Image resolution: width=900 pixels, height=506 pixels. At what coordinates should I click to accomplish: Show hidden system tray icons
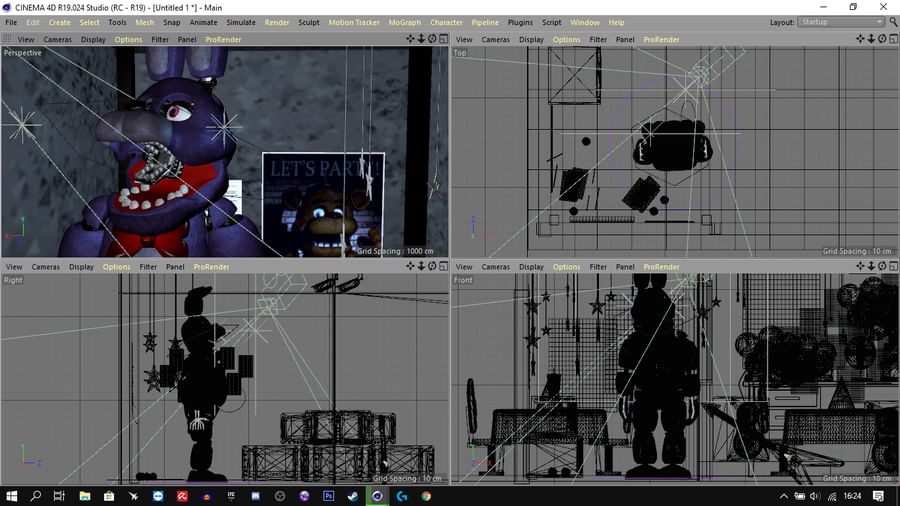[x=783, y=496]
